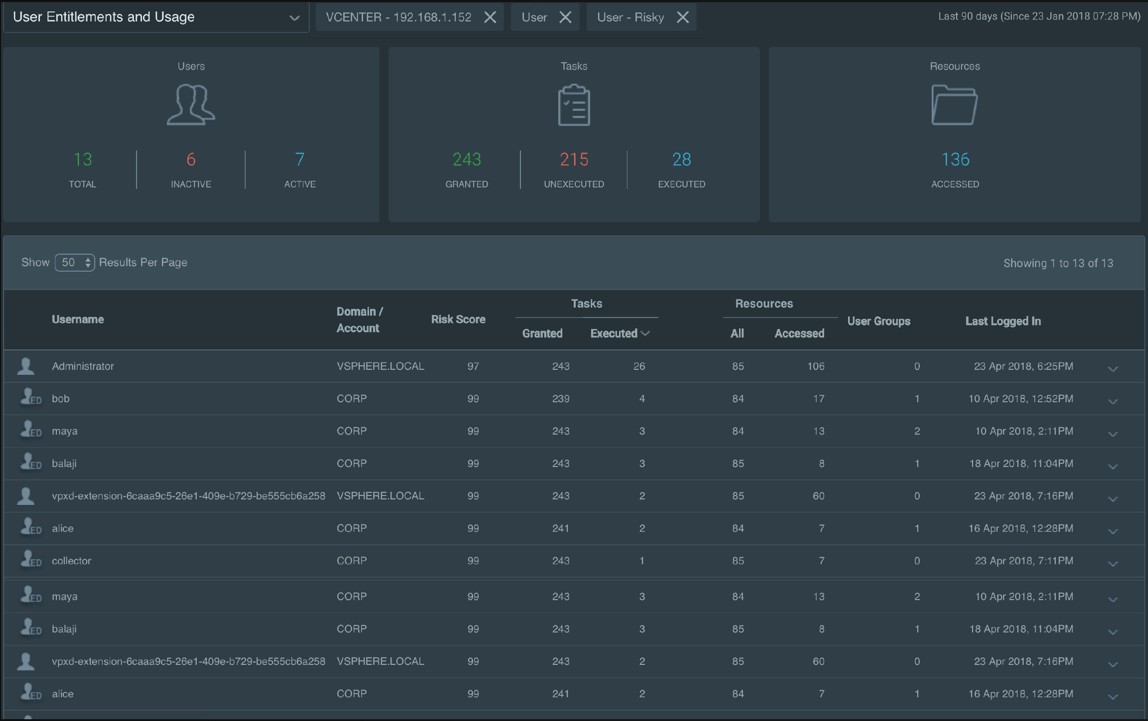The image size is (1148, 721).
Task: Sort by Last Logged In column
Action: click(1002, 322)
